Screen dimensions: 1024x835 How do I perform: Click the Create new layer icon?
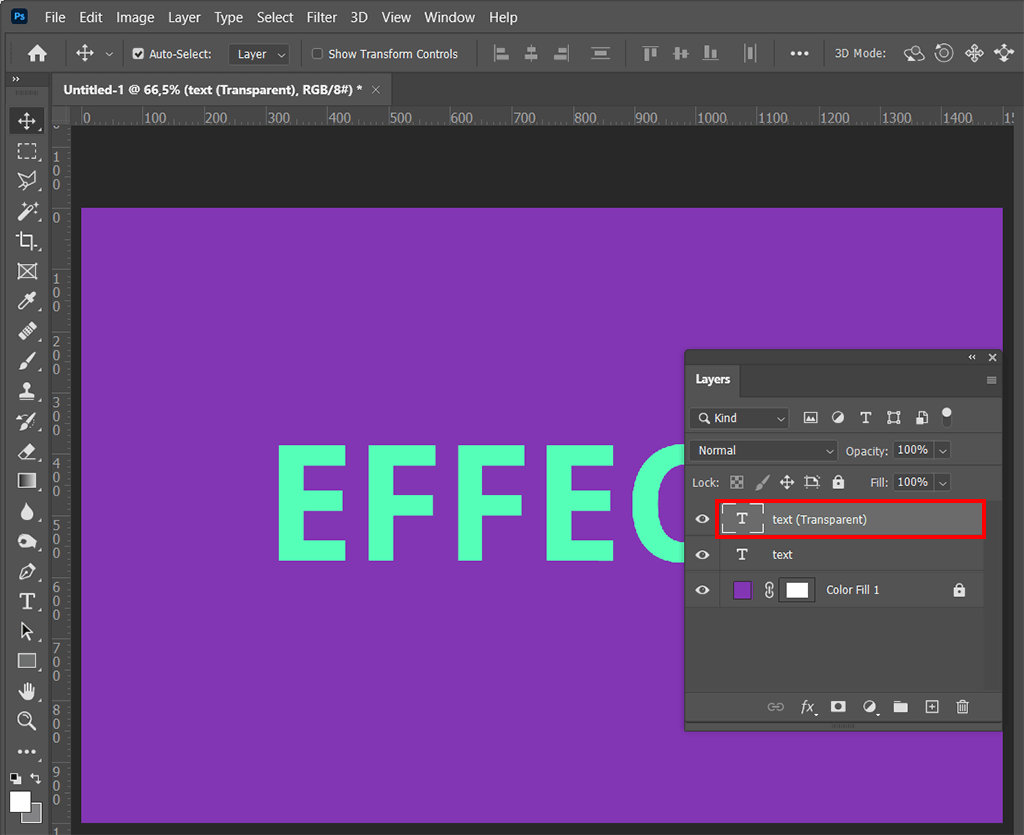click(932, 706)
